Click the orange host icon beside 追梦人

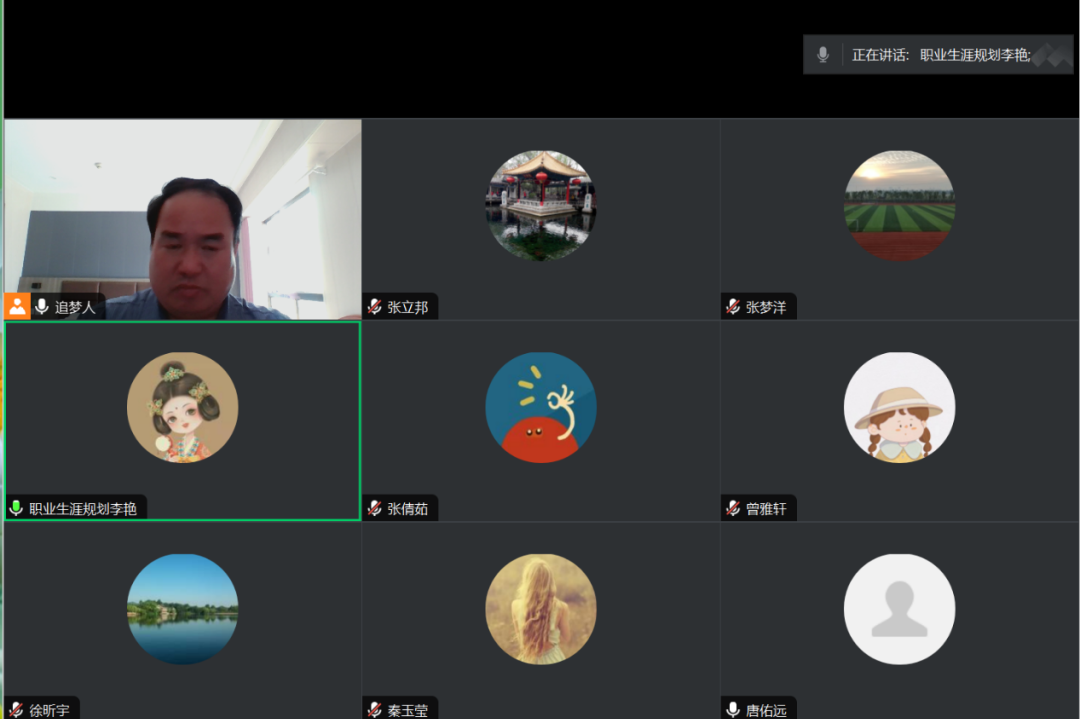coord(17,306)
